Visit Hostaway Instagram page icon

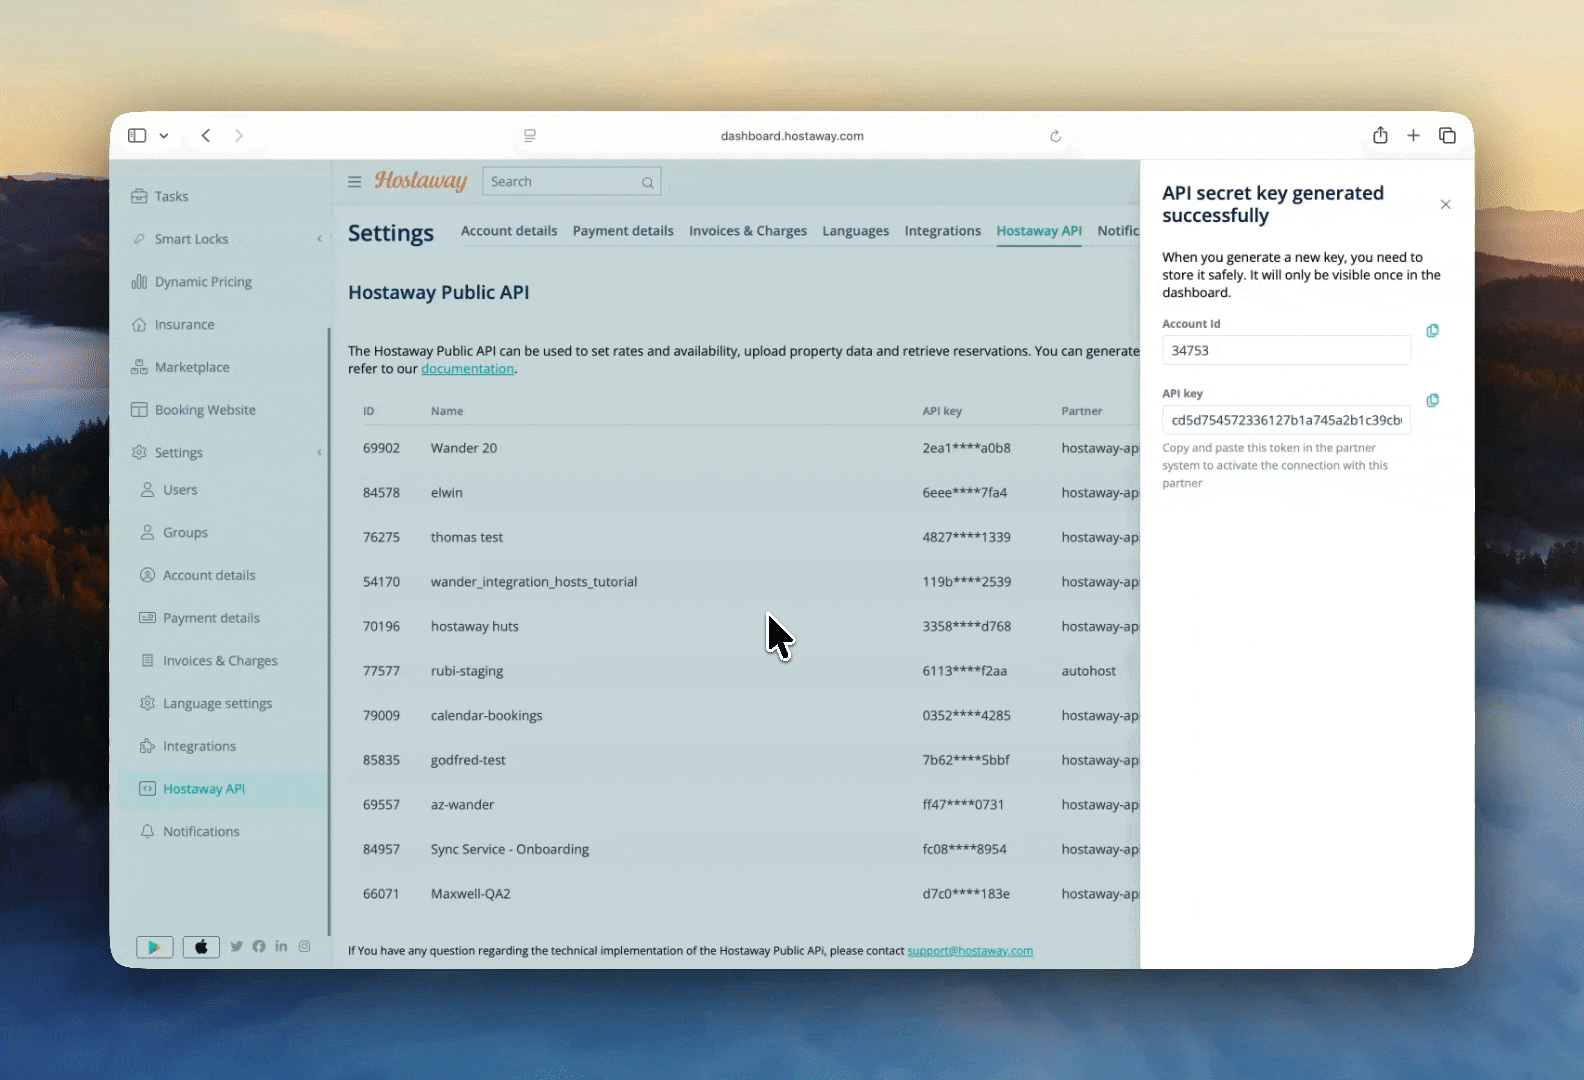pos(304,946)
